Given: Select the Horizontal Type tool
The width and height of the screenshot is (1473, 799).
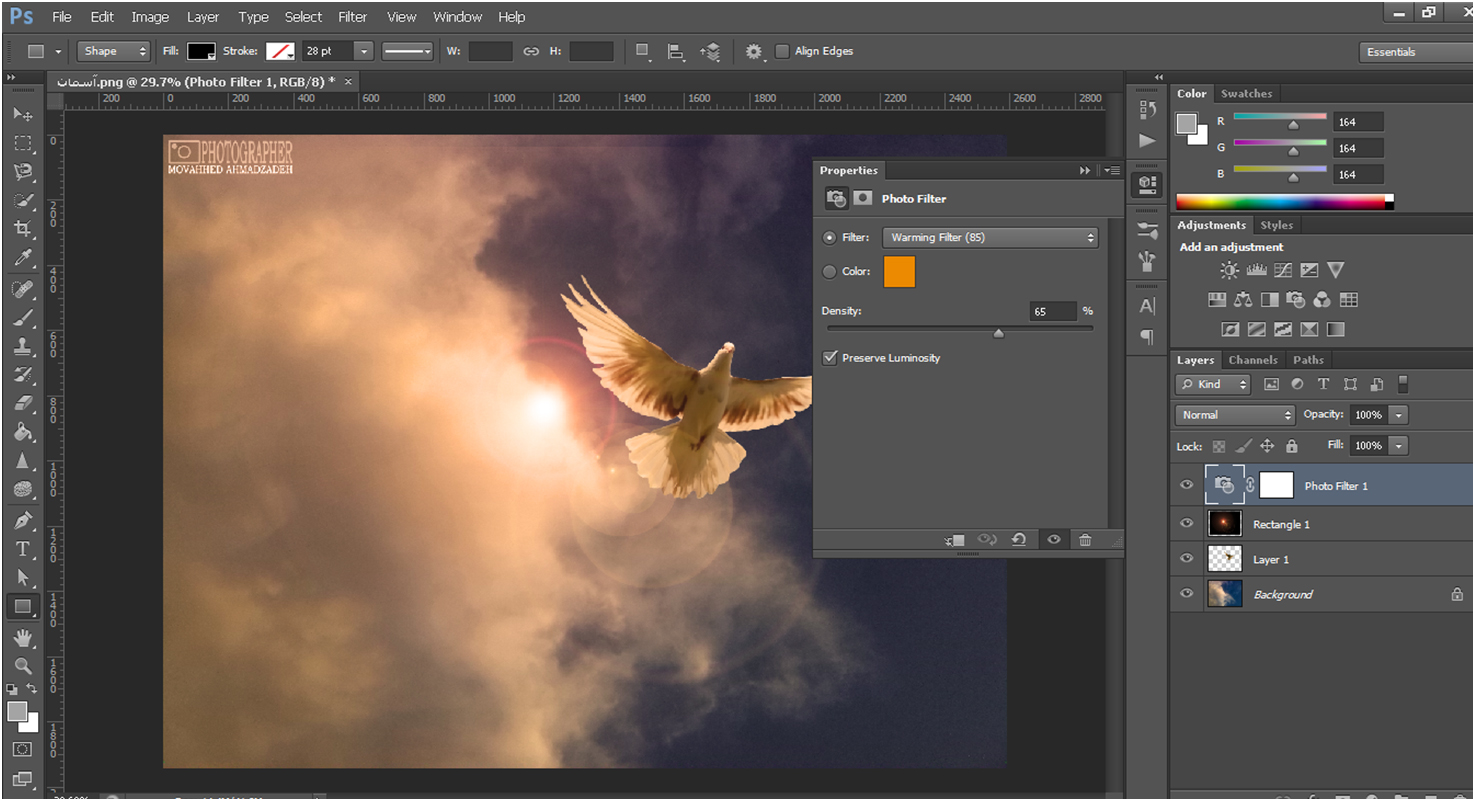Looking at the screenshot, I should click(22, 549).
